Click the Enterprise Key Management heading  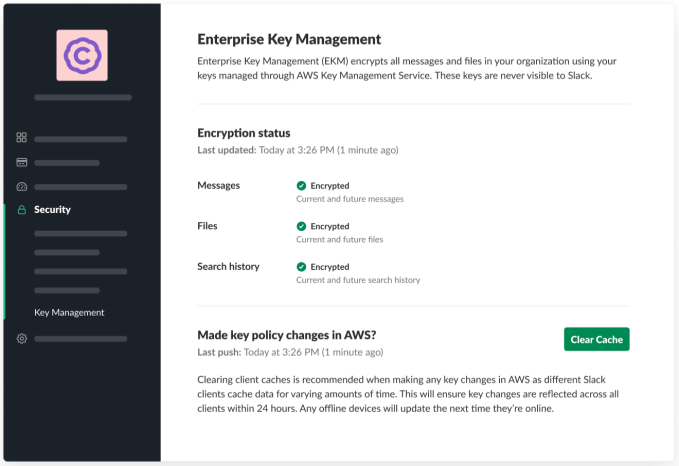289,40
